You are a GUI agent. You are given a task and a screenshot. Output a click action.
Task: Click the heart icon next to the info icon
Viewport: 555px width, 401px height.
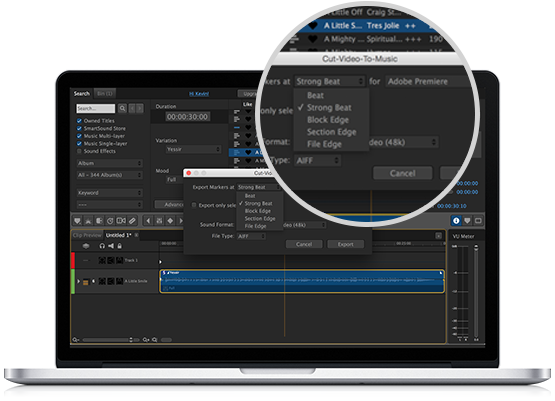point(467,221)
